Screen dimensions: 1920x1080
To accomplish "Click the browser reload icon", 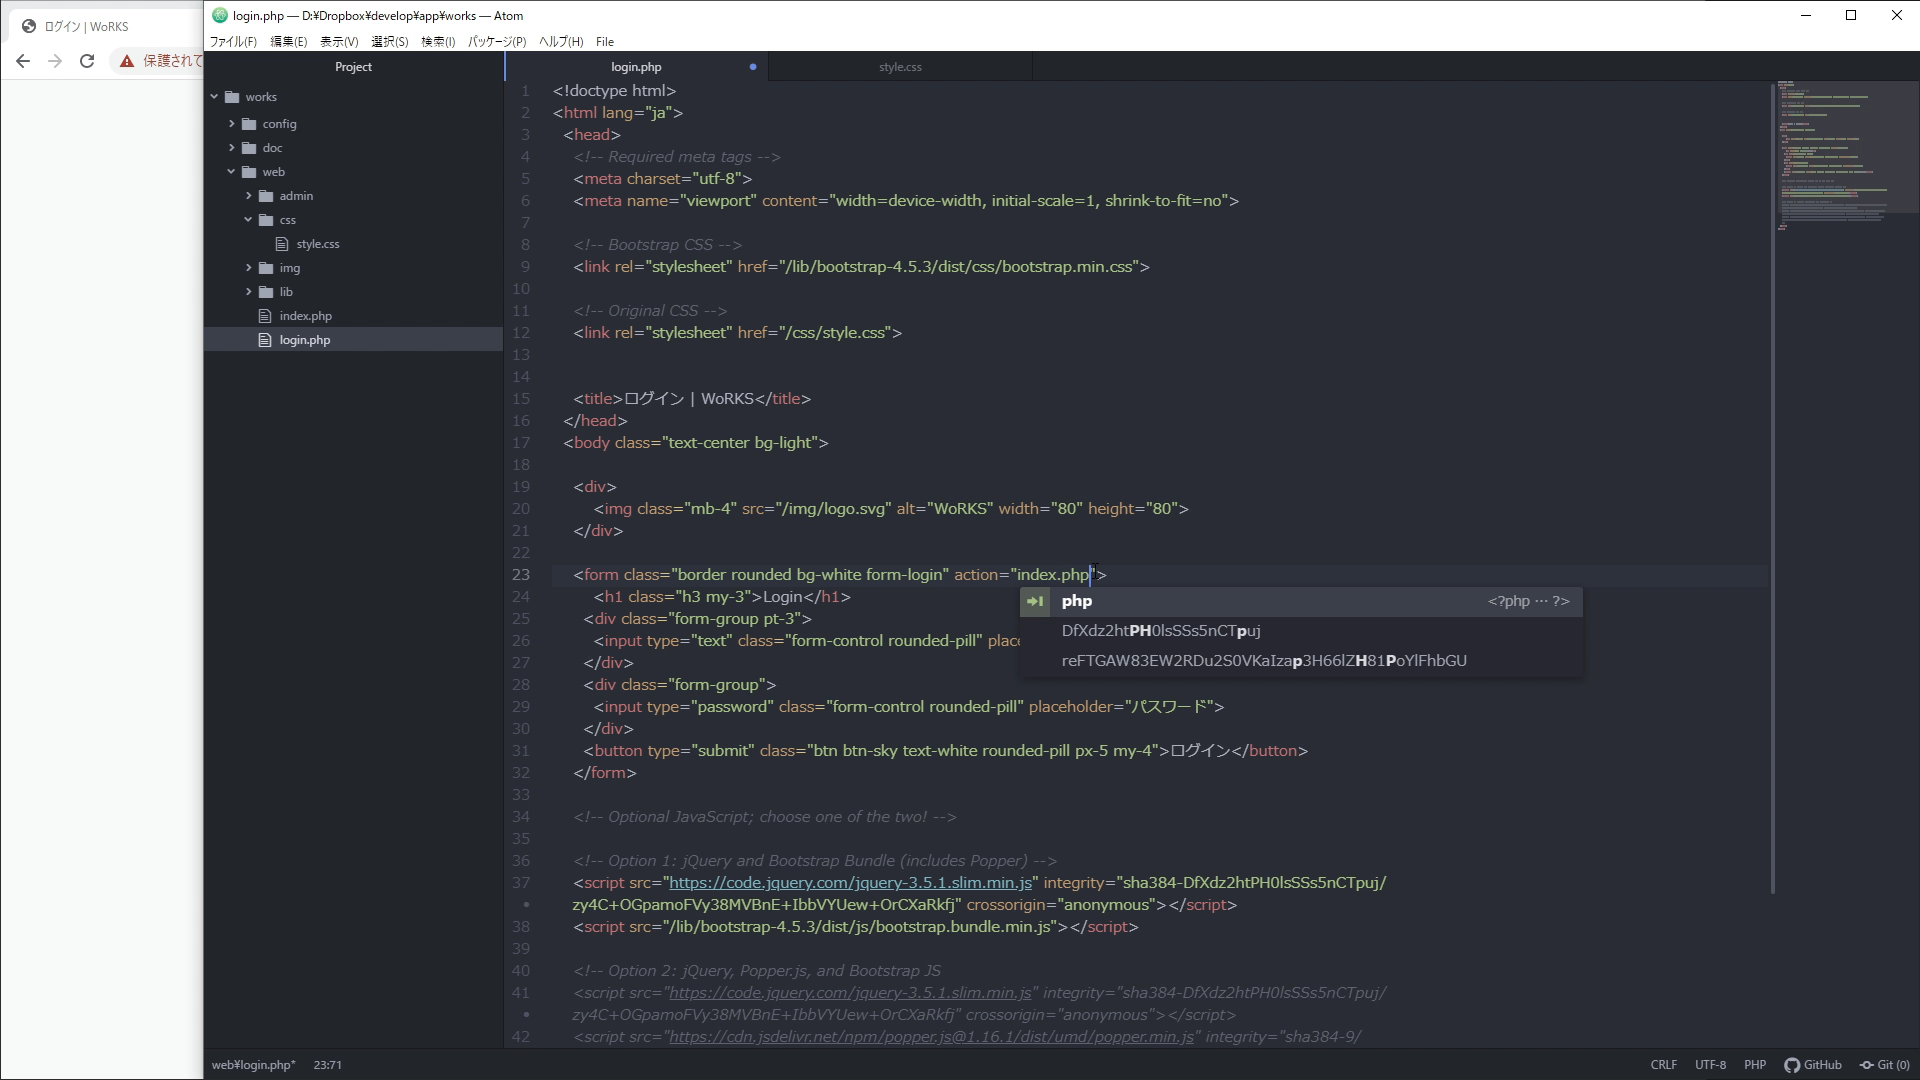I will click(x=87, y=61).
